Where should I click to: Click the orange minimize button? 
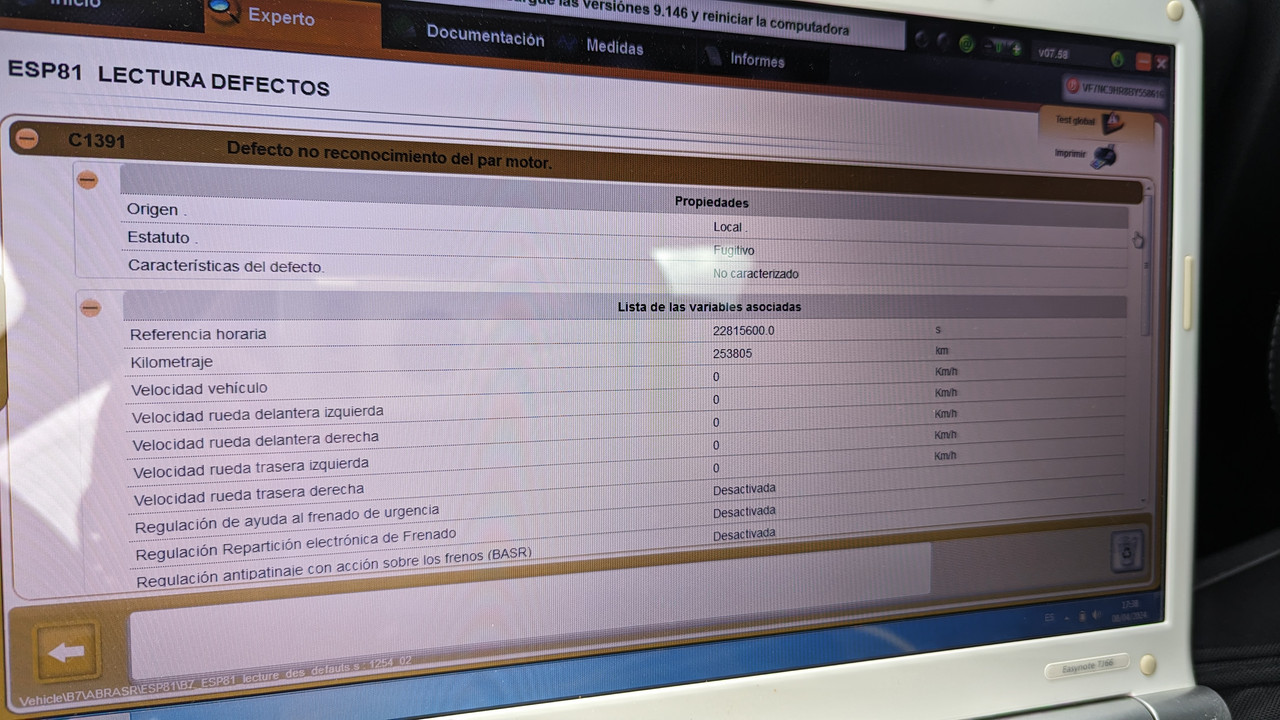click(x=1143, y=62)
